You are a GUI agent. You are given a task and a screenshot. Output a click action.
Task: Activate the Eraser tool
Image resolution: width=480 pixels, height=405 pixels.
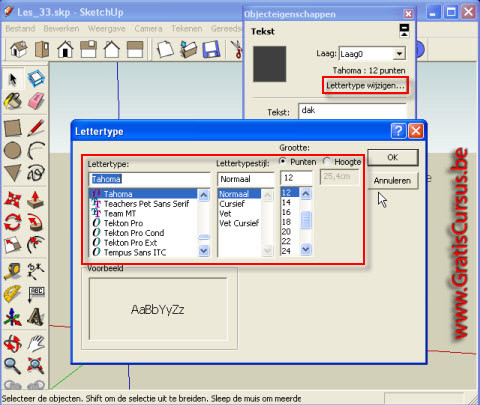pyautogui.click(x=36, y=101)
